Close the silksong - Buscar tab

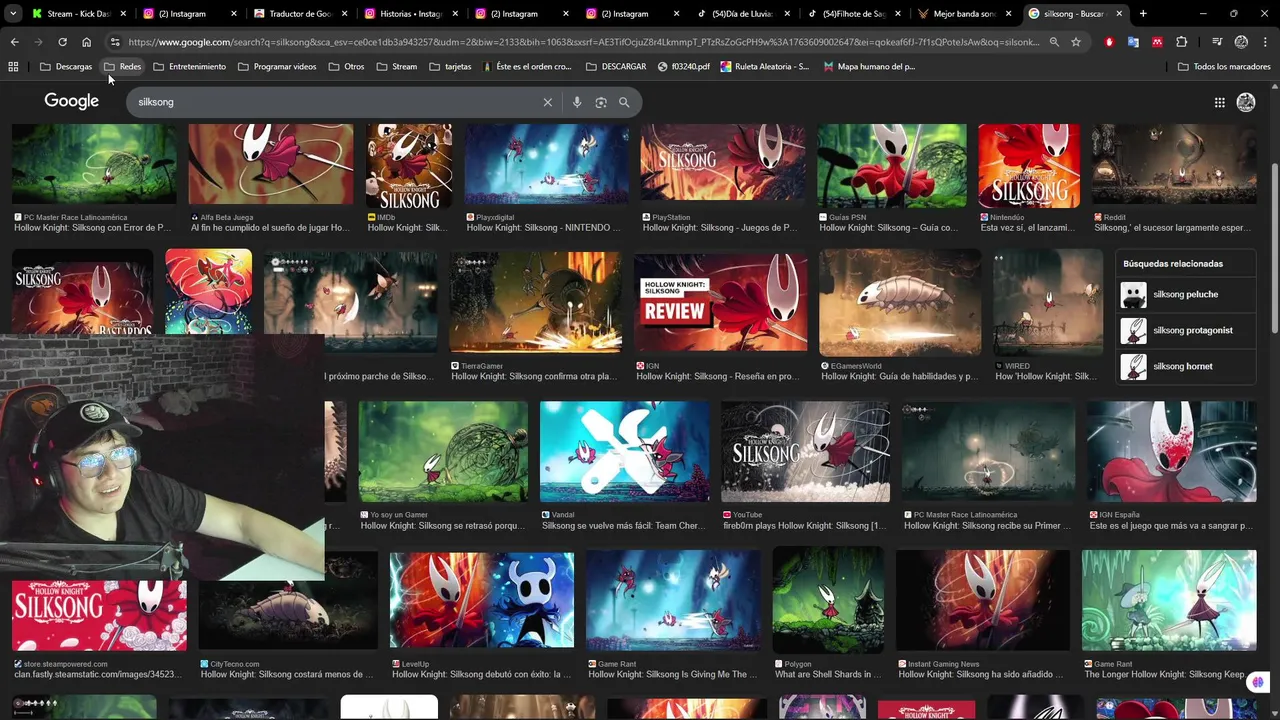click(1119, 14)
